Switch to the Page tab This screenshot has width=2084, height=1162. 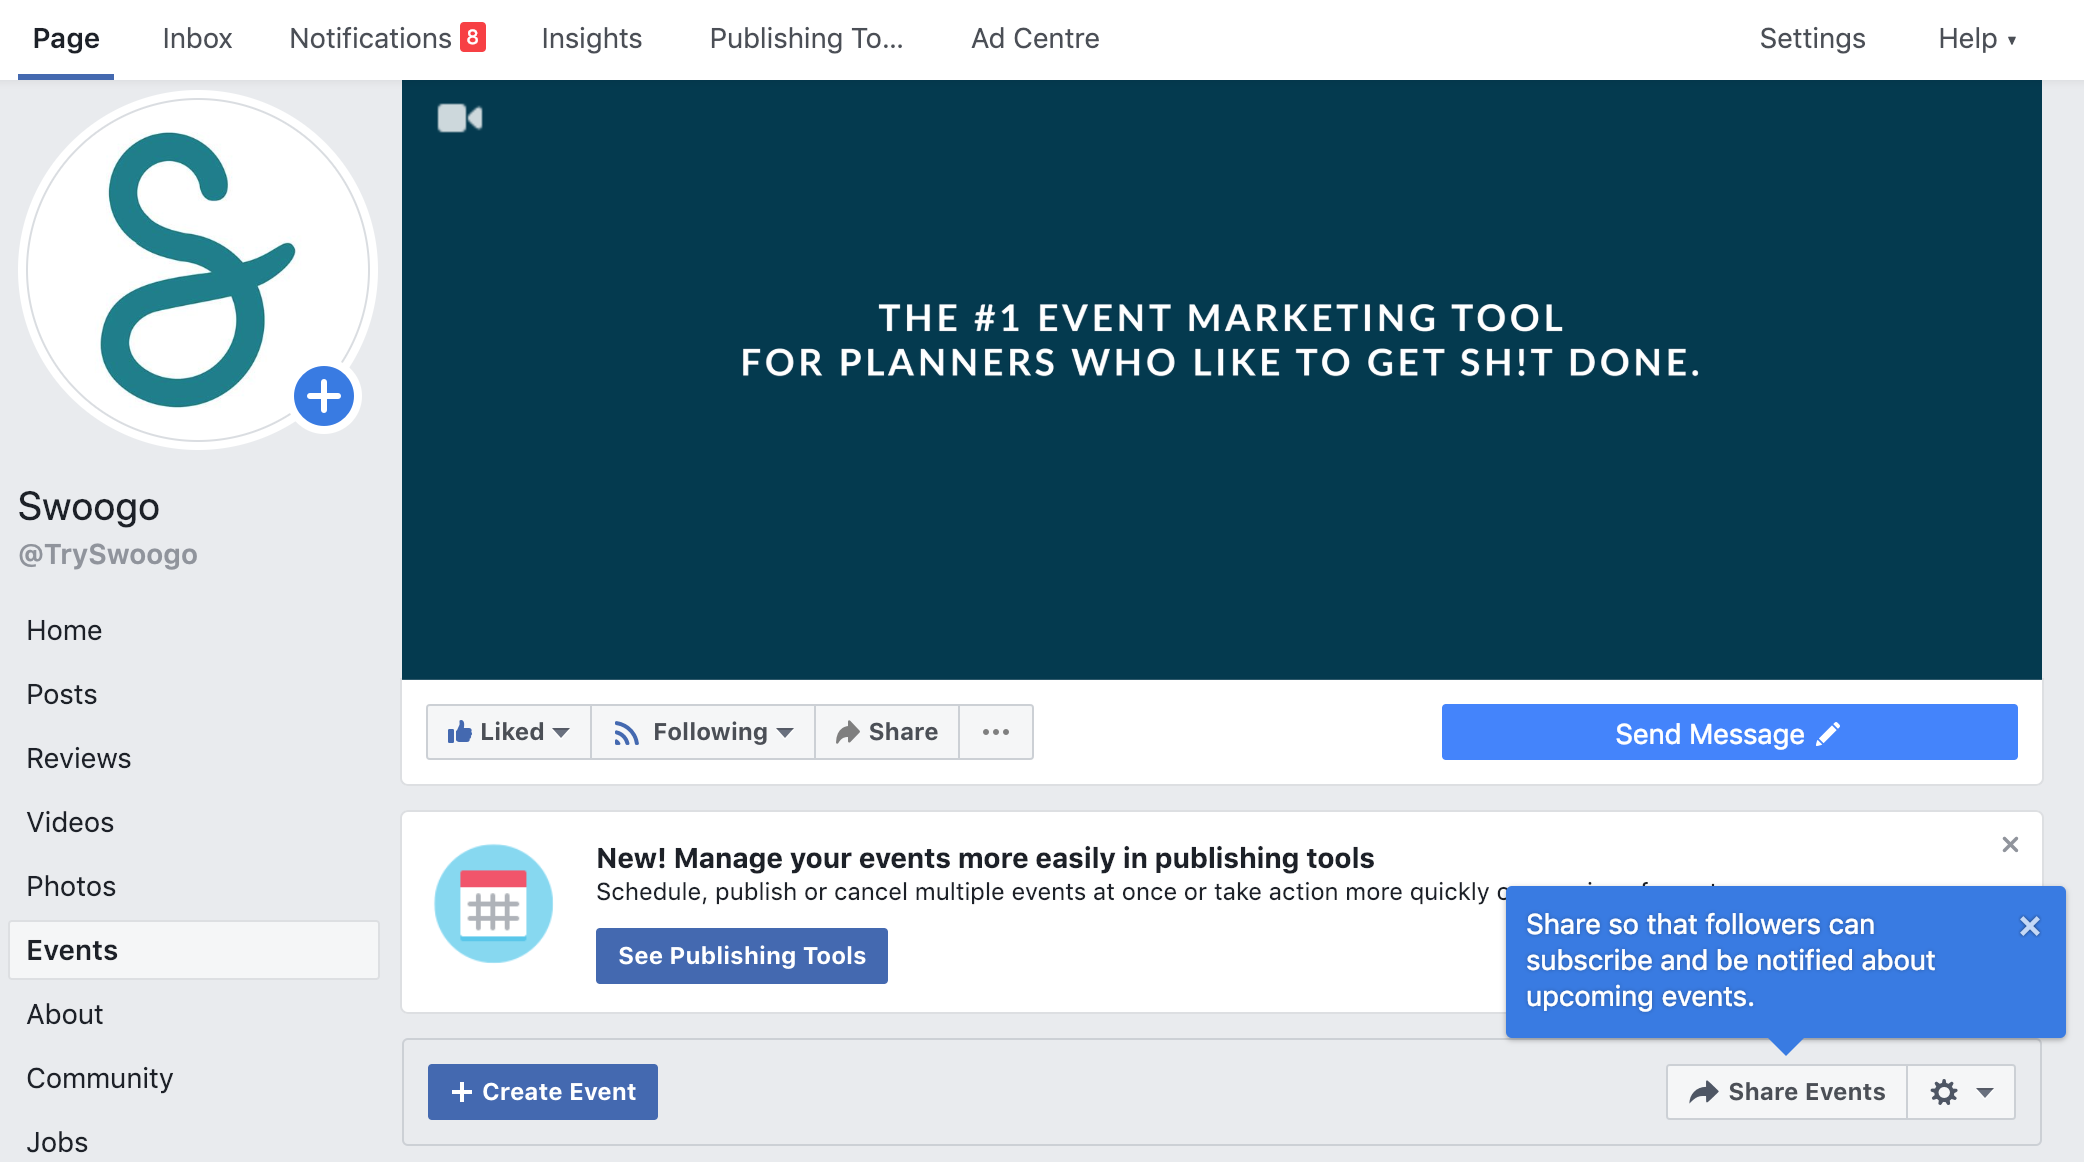pyautogui.click(x=66, y=38)
